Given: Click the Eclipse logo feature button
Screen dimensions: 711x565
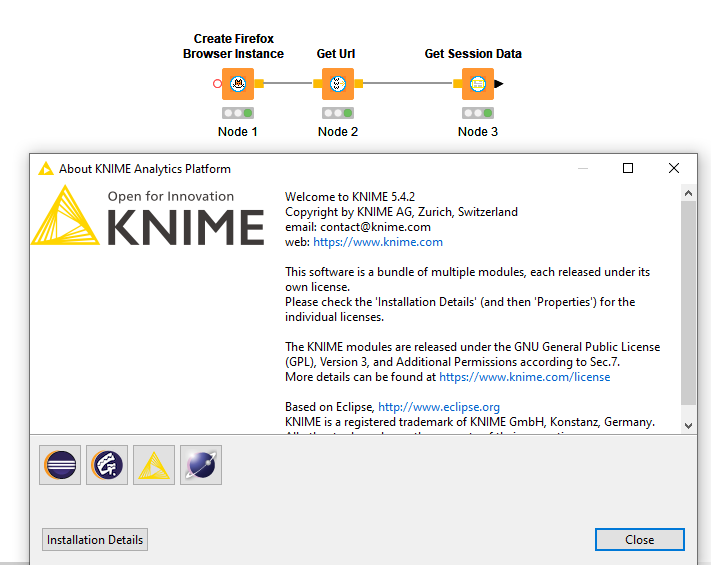Looking at the screenshot, I should [60, 465].
